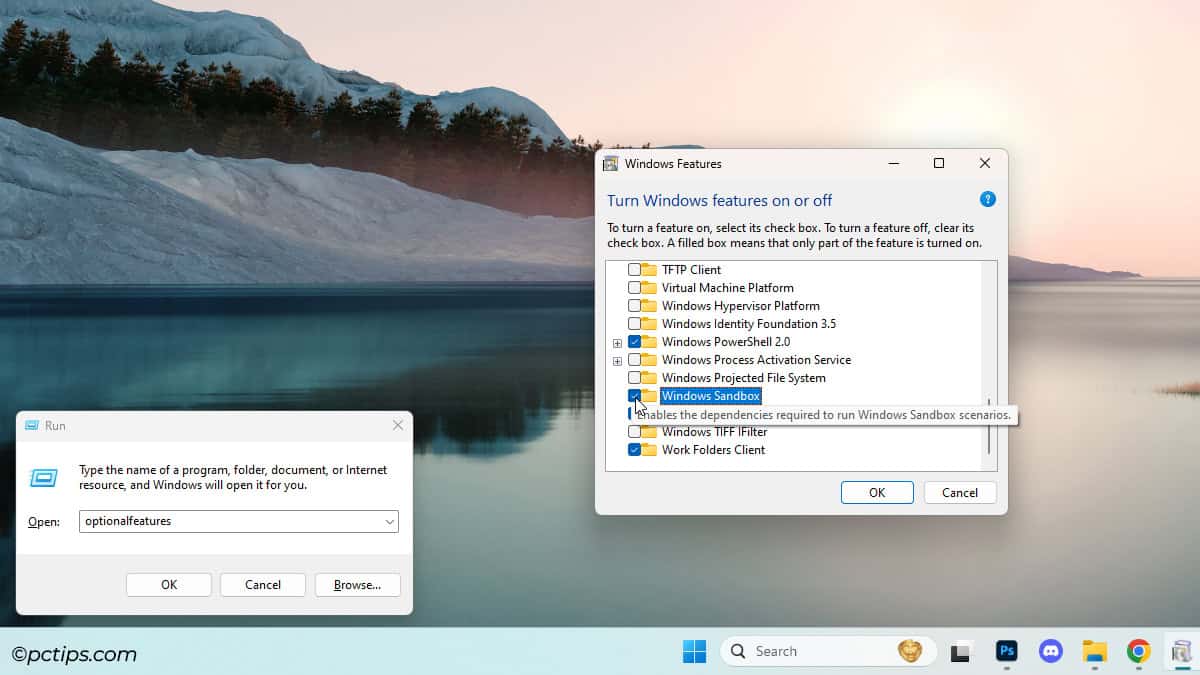Screen dimensions: 1200x675
Task: Open File Explorer from the taskbar
Action: click(x=1095, y=652)
